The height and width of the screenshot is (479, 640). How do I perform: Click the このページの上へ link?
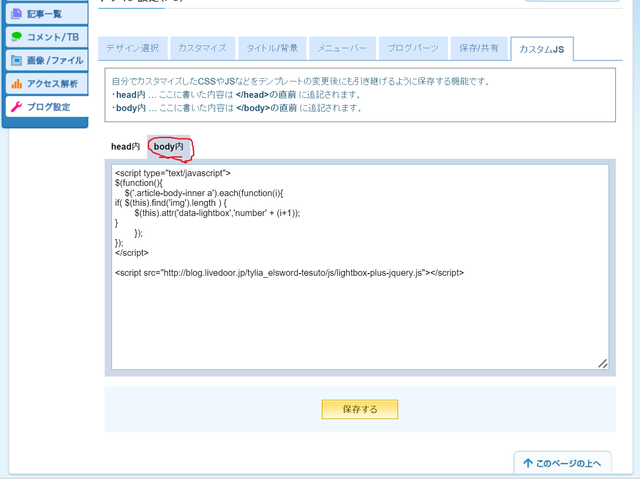coord(562,463)
